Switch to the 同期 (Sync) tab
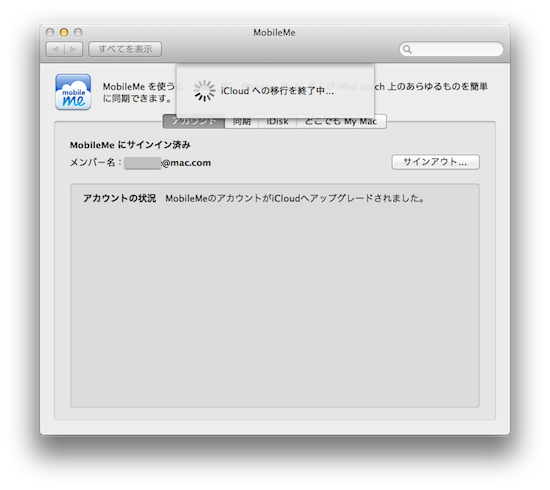The height and width of the screenshot is (490, 550). [x=242, y=122]
